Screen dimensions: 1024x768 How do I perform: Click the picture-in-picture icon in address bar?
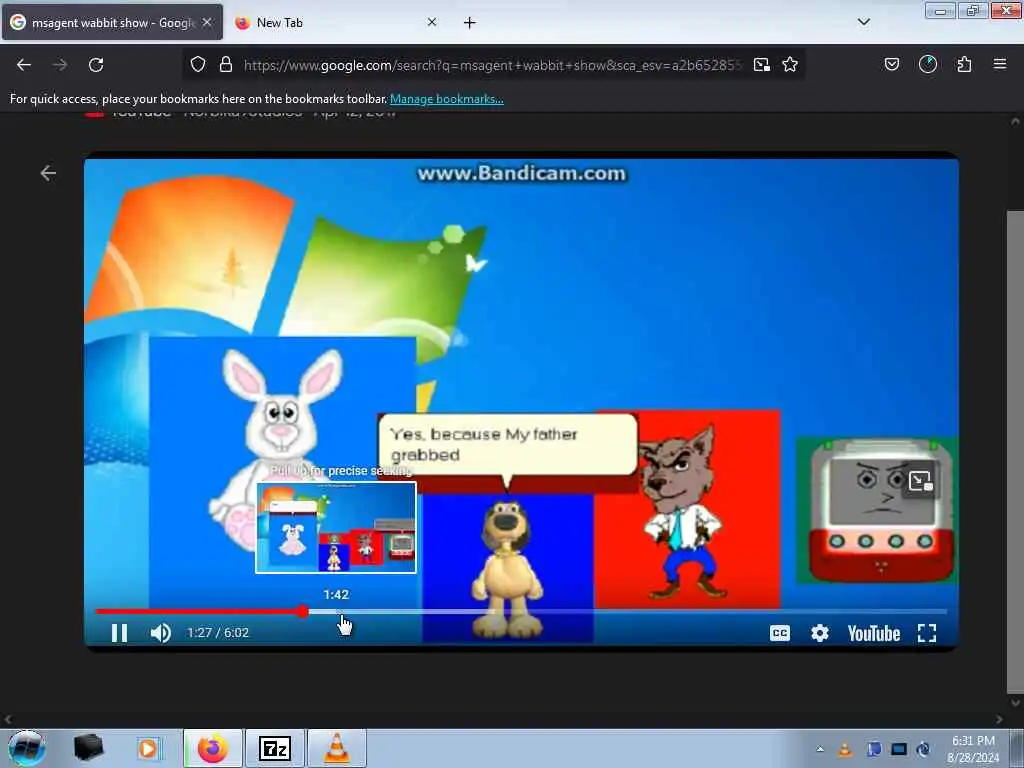coord(761,64)
